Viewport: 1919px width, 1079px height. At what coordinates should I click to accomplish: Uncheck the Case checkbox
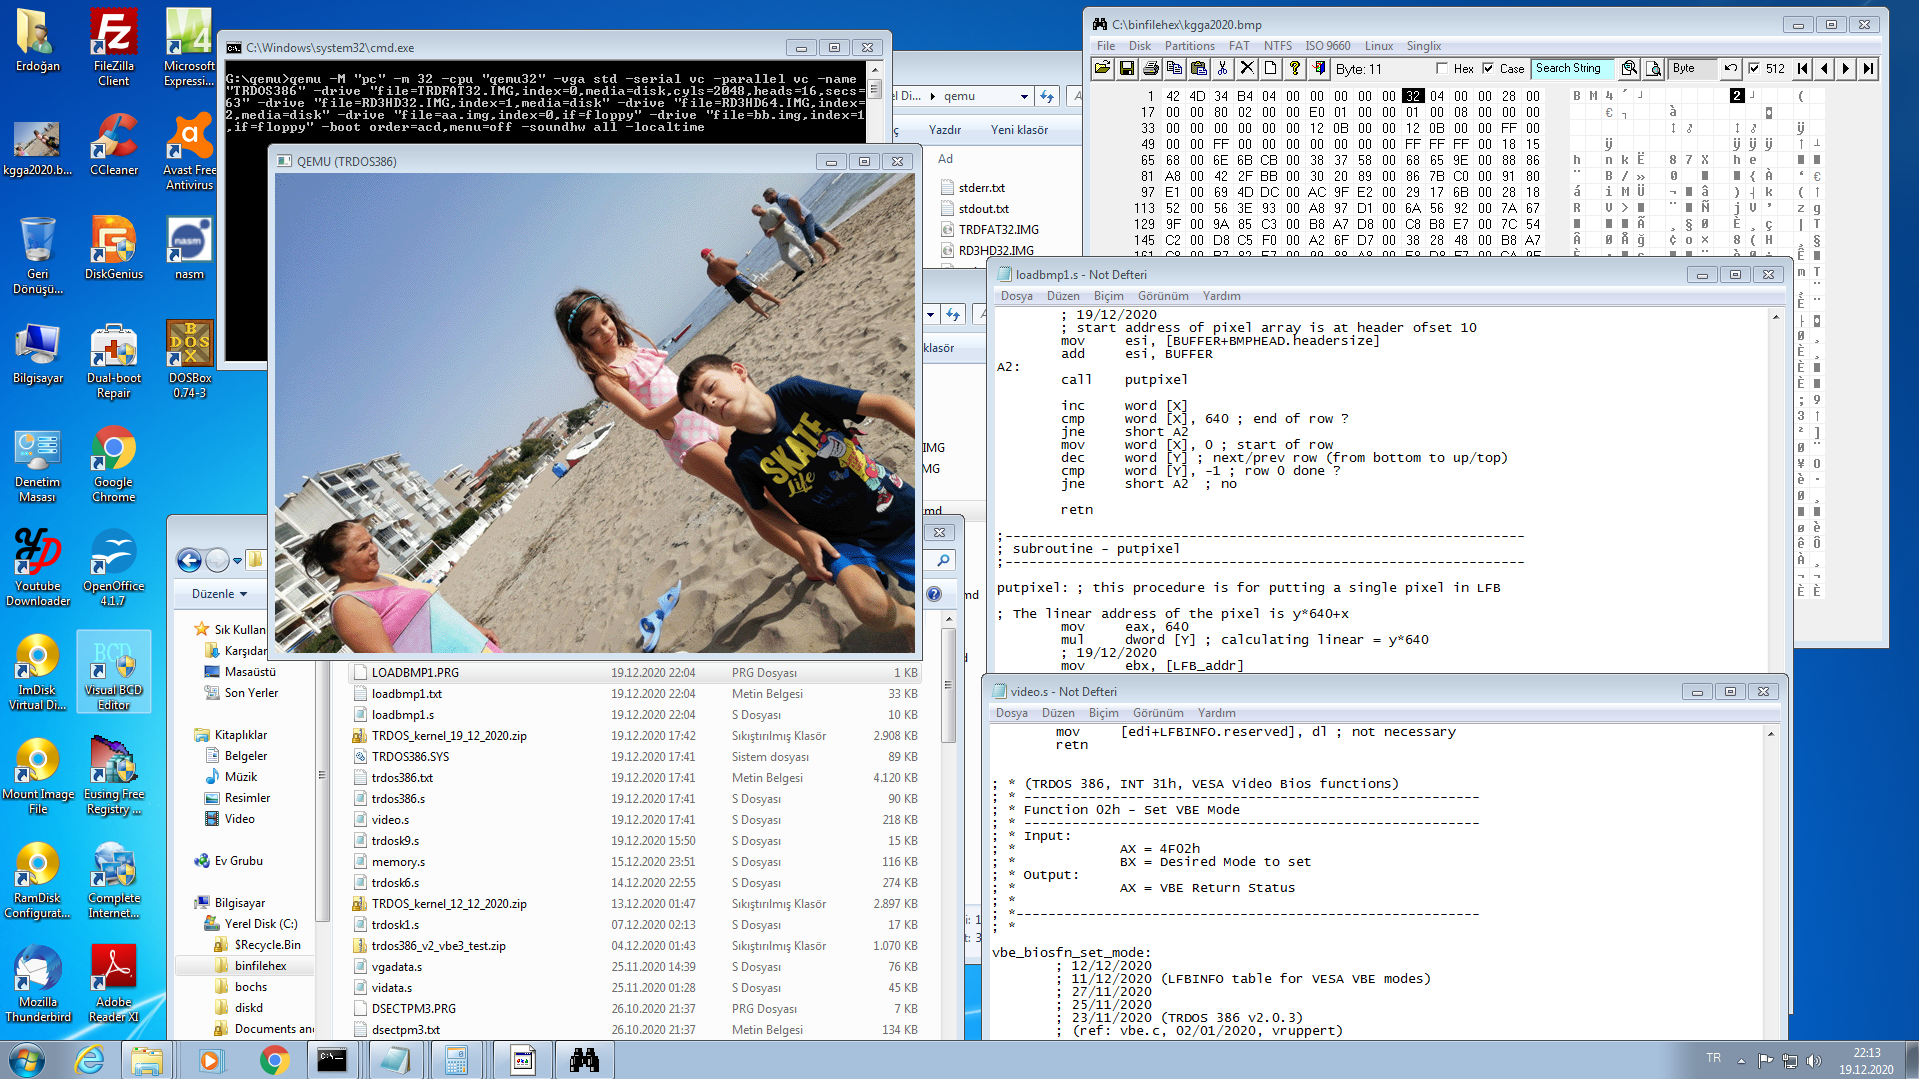[x=1489, y=69]
